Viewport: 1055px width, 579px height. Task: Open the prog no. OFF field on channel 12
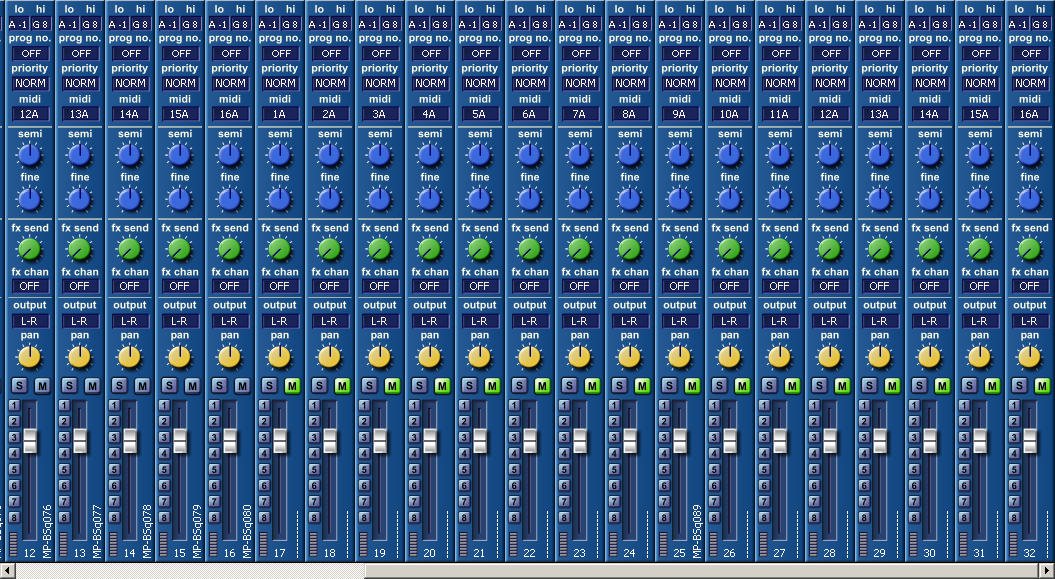[x=30, y=53]
